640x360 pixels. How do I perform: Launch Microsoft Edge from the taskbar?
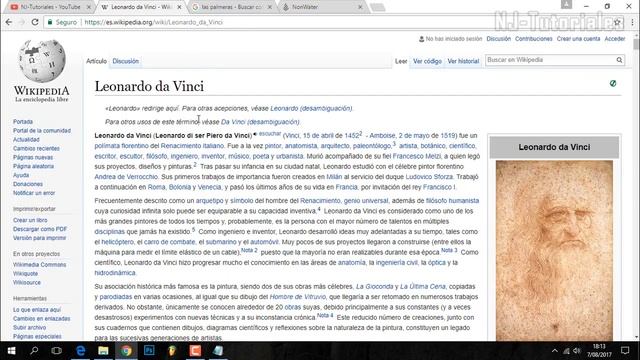point(80,351)
